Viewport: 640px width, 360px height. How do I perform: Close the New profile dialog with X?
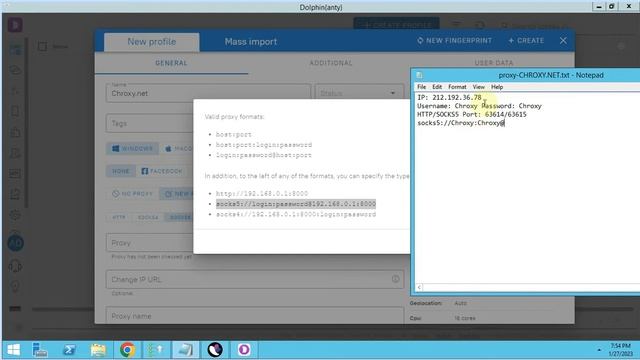tap(563, 40)
